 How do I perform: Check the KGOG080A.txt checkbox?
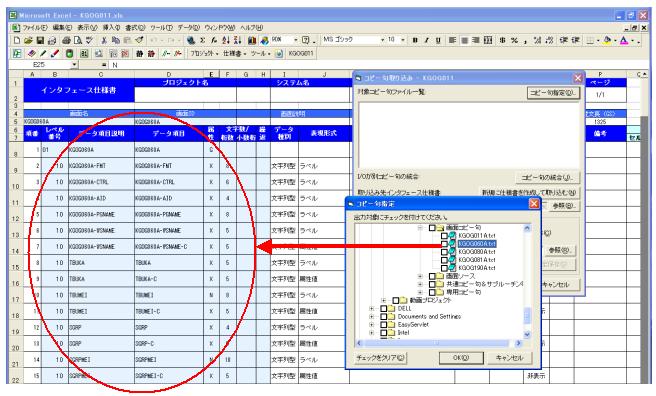point(444,252)
